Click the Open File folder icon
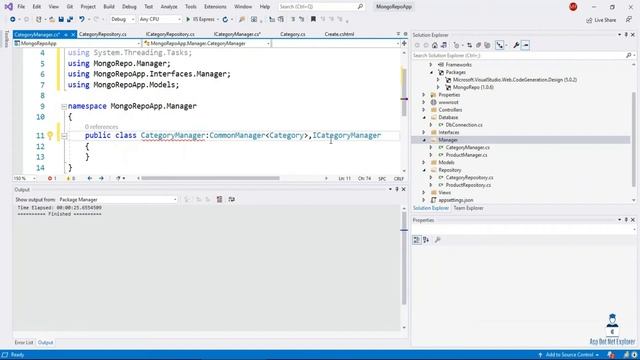The width and height of the screenshot is (640, 360). (52, 19)
